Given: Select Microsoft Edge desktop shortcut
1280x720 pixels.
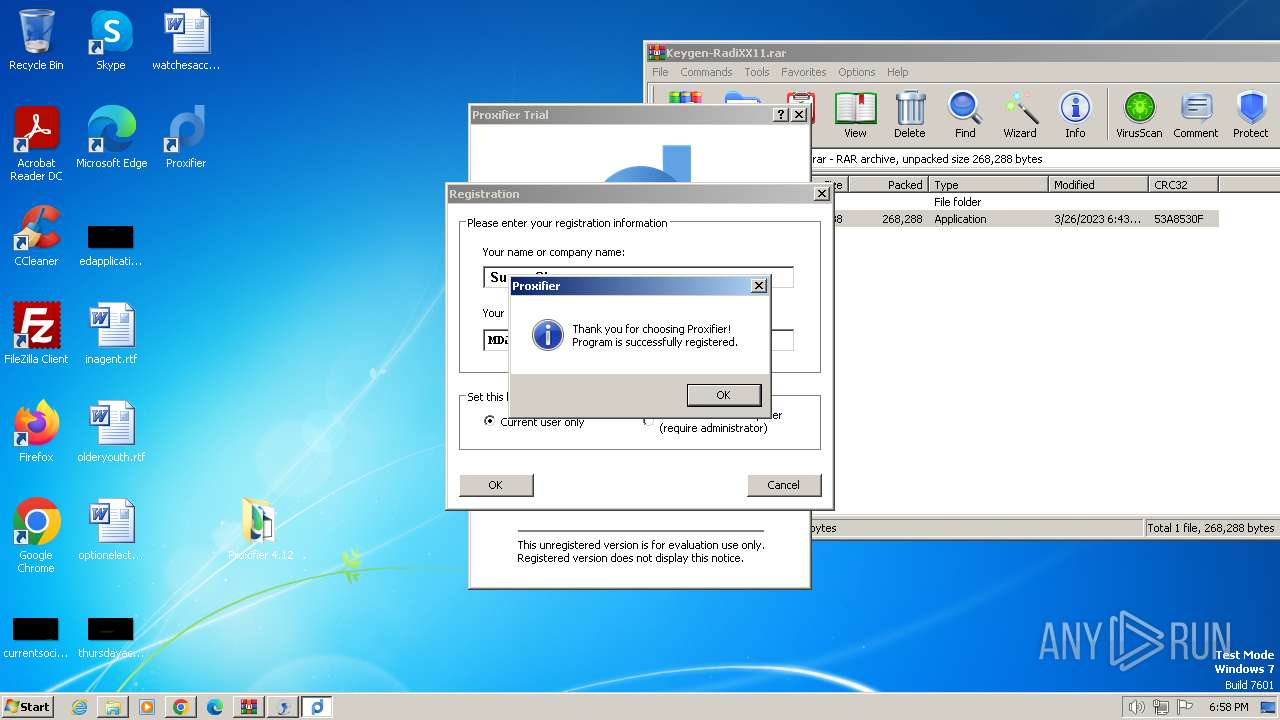Looking at the screenshot, I should (111, 138).
